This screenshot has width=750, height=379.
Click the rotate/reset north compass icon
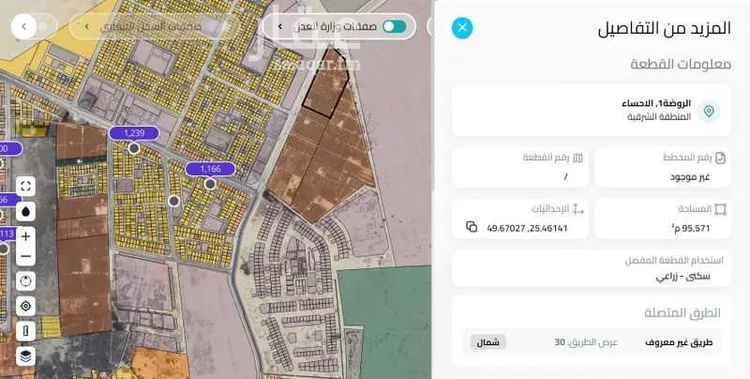(26, 281)
